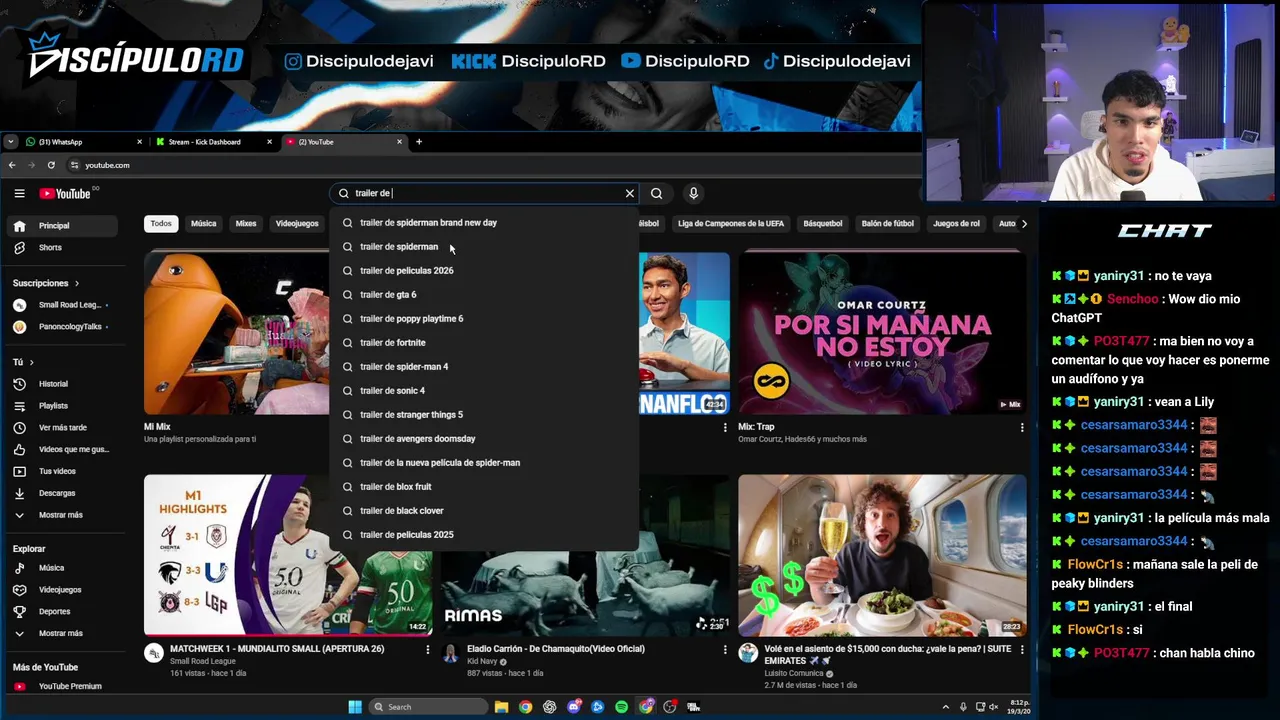This screenshot has height=720, width=1280.
Task: Choose suggestion trailer de poppy playtime 6
Action: pos(484,319)
